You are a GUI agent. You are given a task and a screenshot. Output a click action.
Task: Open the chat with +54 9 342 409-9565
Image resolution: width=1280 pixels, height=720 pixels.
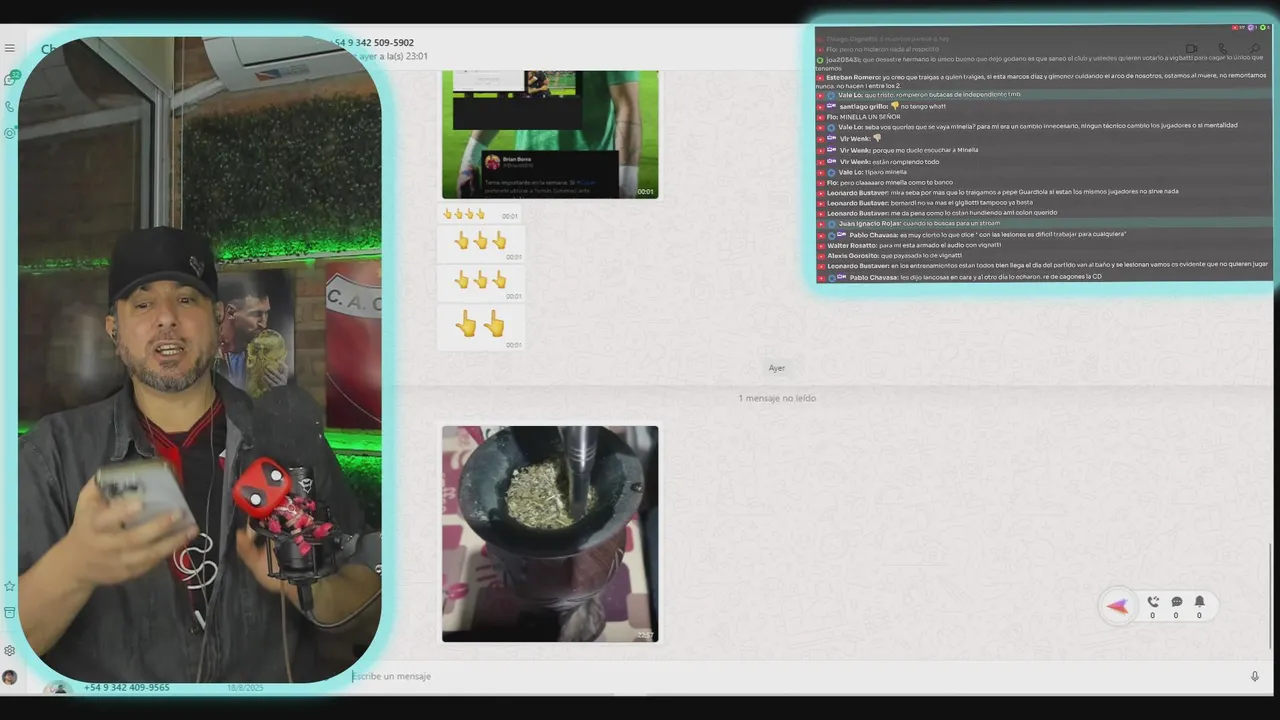pos(126,687)
